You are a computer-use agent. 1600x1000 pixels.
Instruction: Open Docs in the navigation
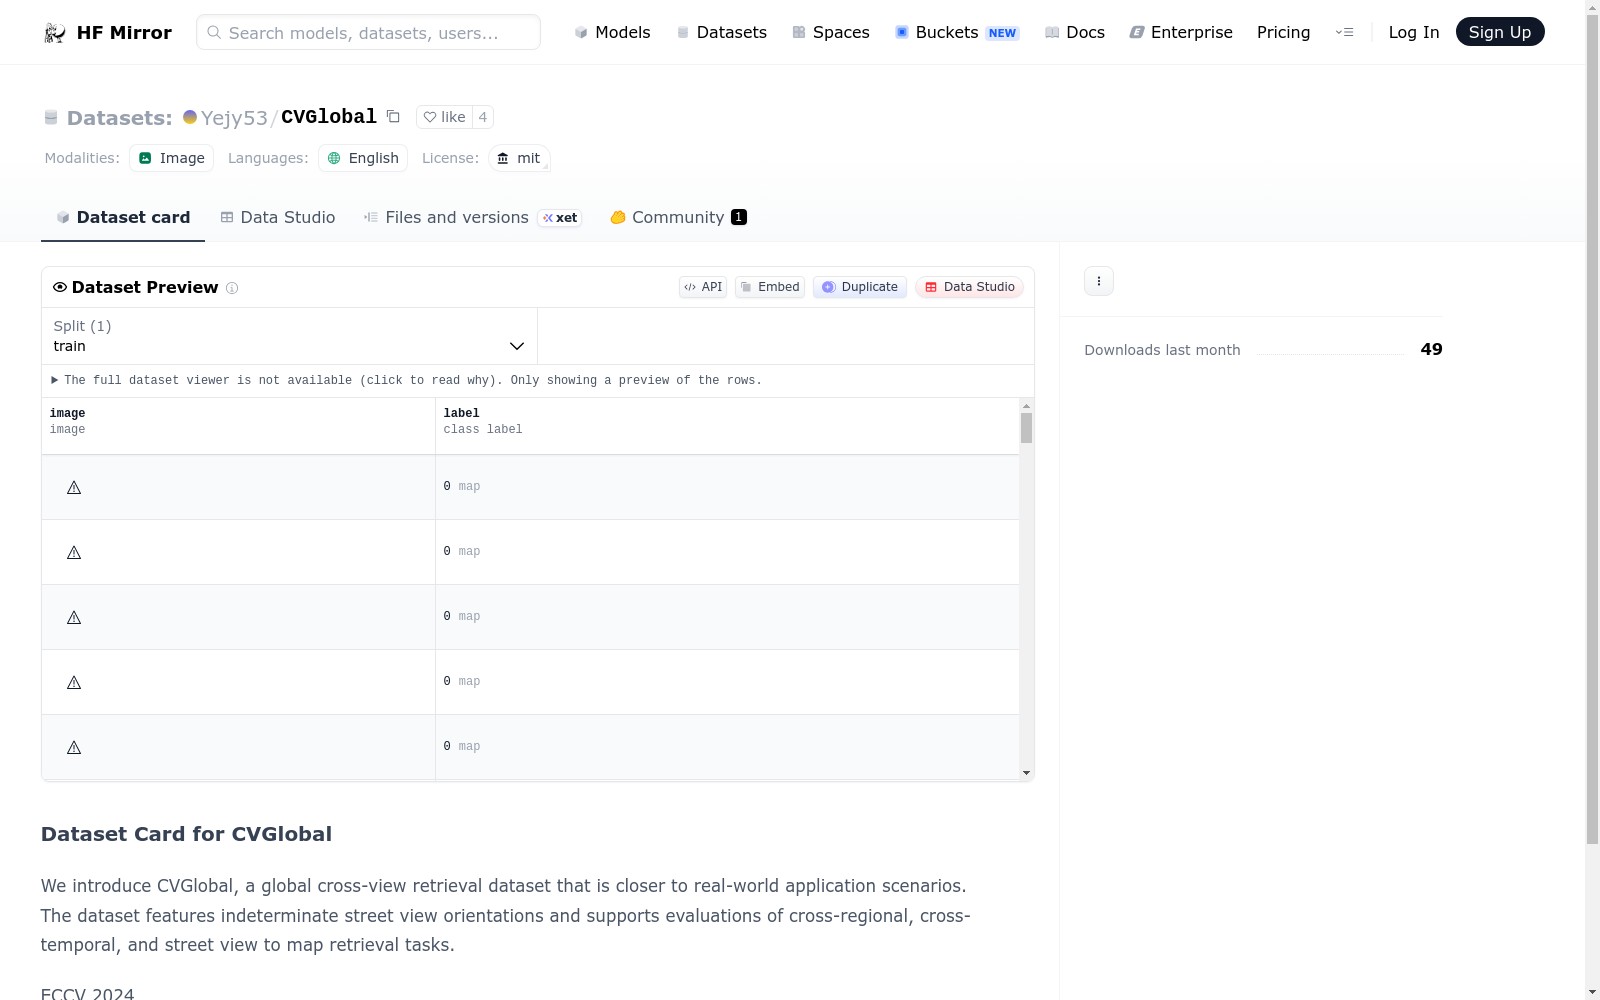click(1074, 32)
